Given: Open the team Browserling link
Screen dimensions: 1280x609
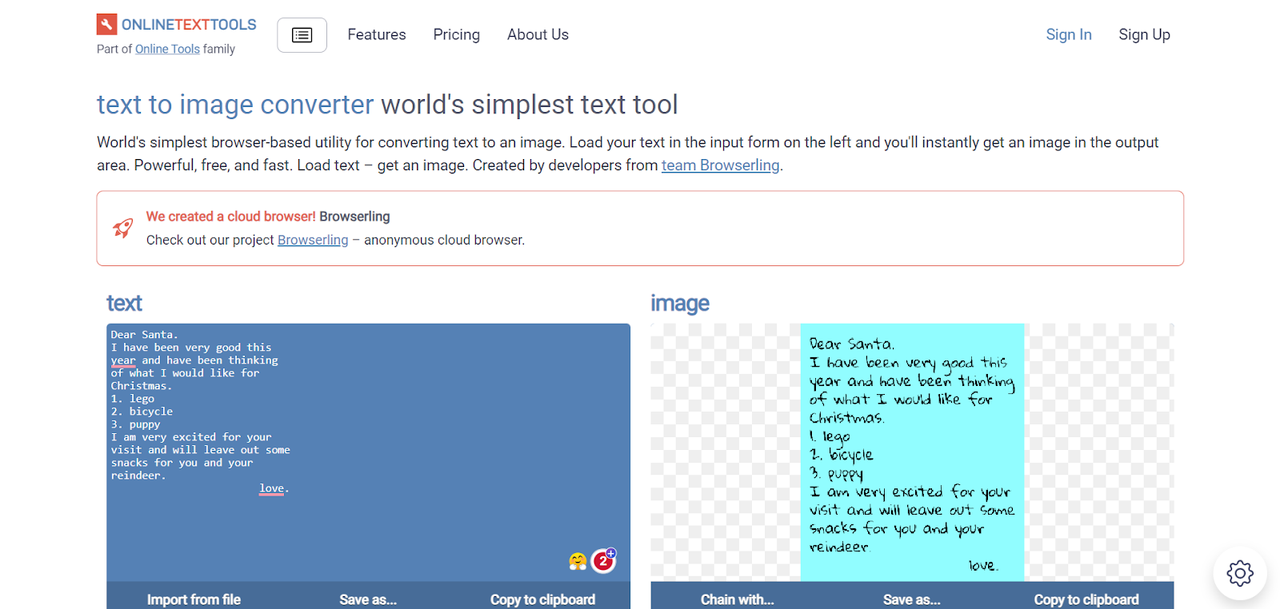Looking at the screenshot, I should 720,165.
